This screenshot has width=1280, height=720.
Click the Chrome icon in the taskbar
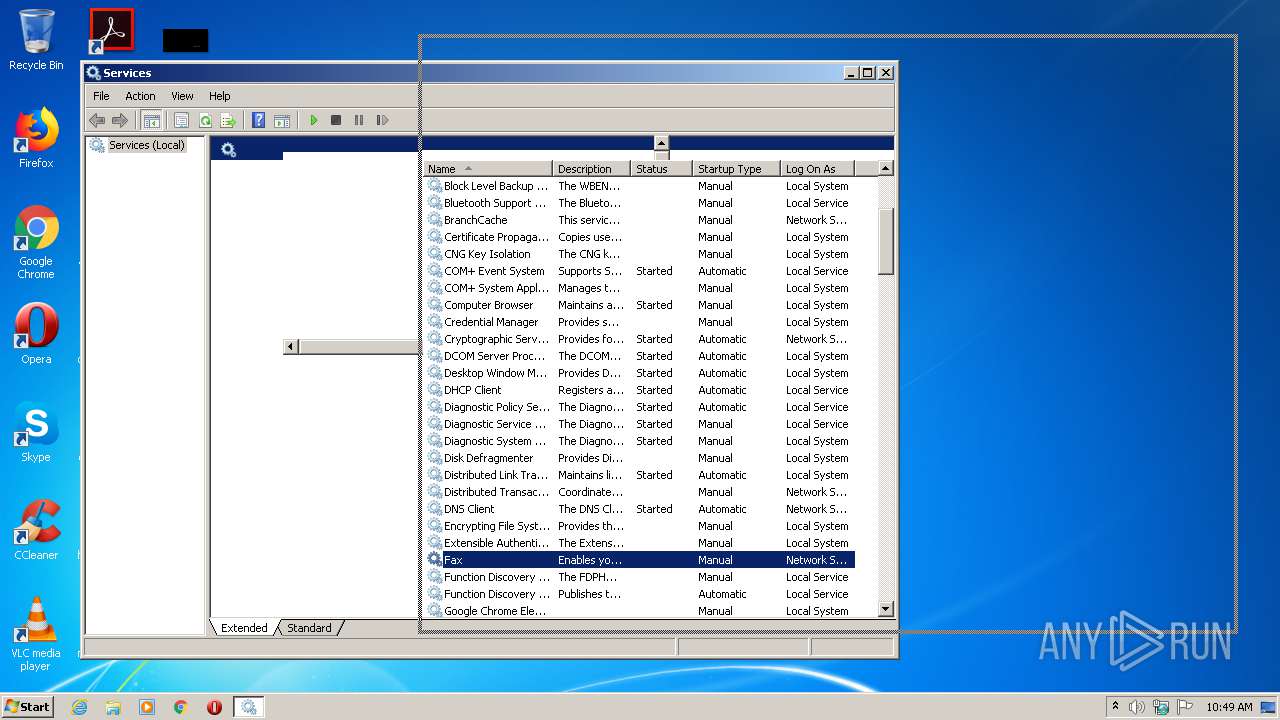(181, 707)
